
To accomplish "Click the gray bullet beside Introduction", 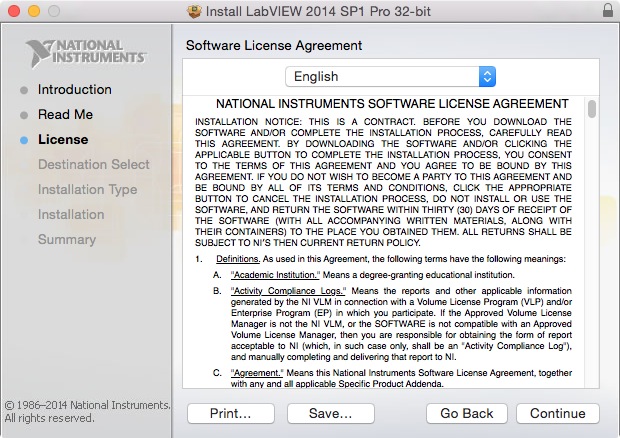I will pyautogui.click(x=24, y=90).
